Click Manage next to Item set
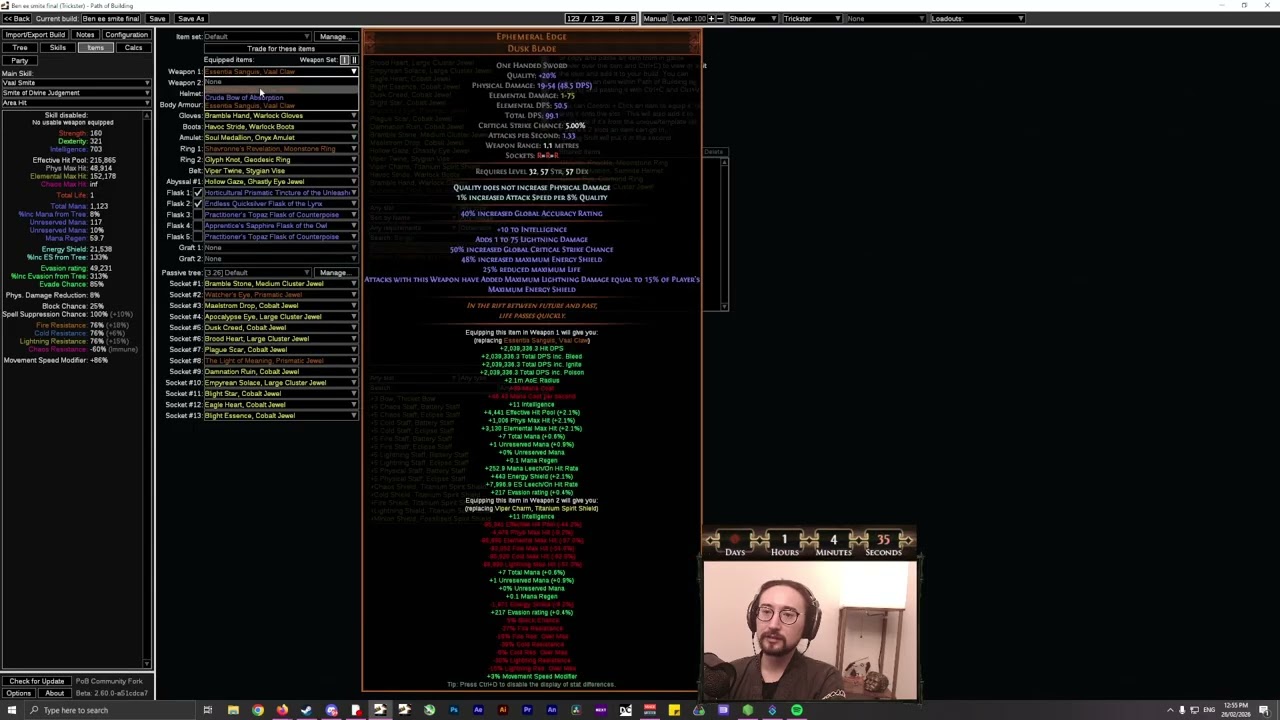The width and height of the screenshot is (1280, 720). click(336, 36)
